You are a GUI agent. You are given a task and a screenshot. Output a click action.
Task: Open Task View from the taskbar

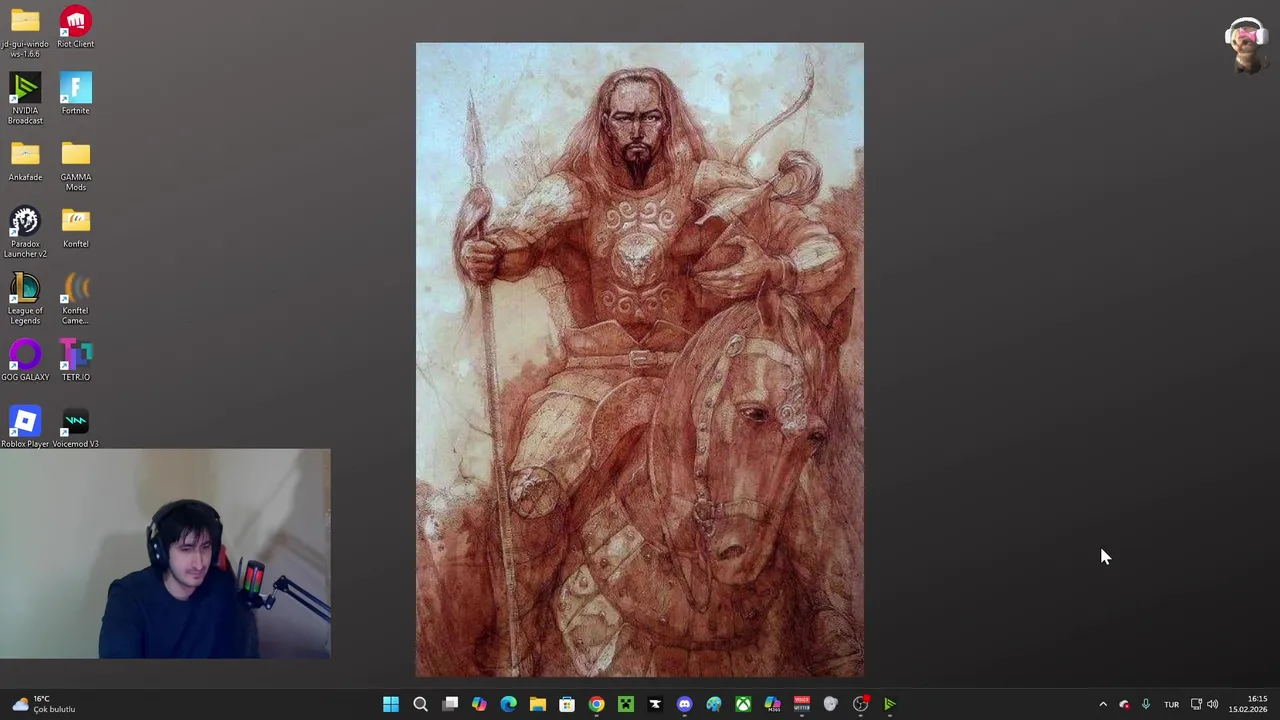(x=450, y=704)
